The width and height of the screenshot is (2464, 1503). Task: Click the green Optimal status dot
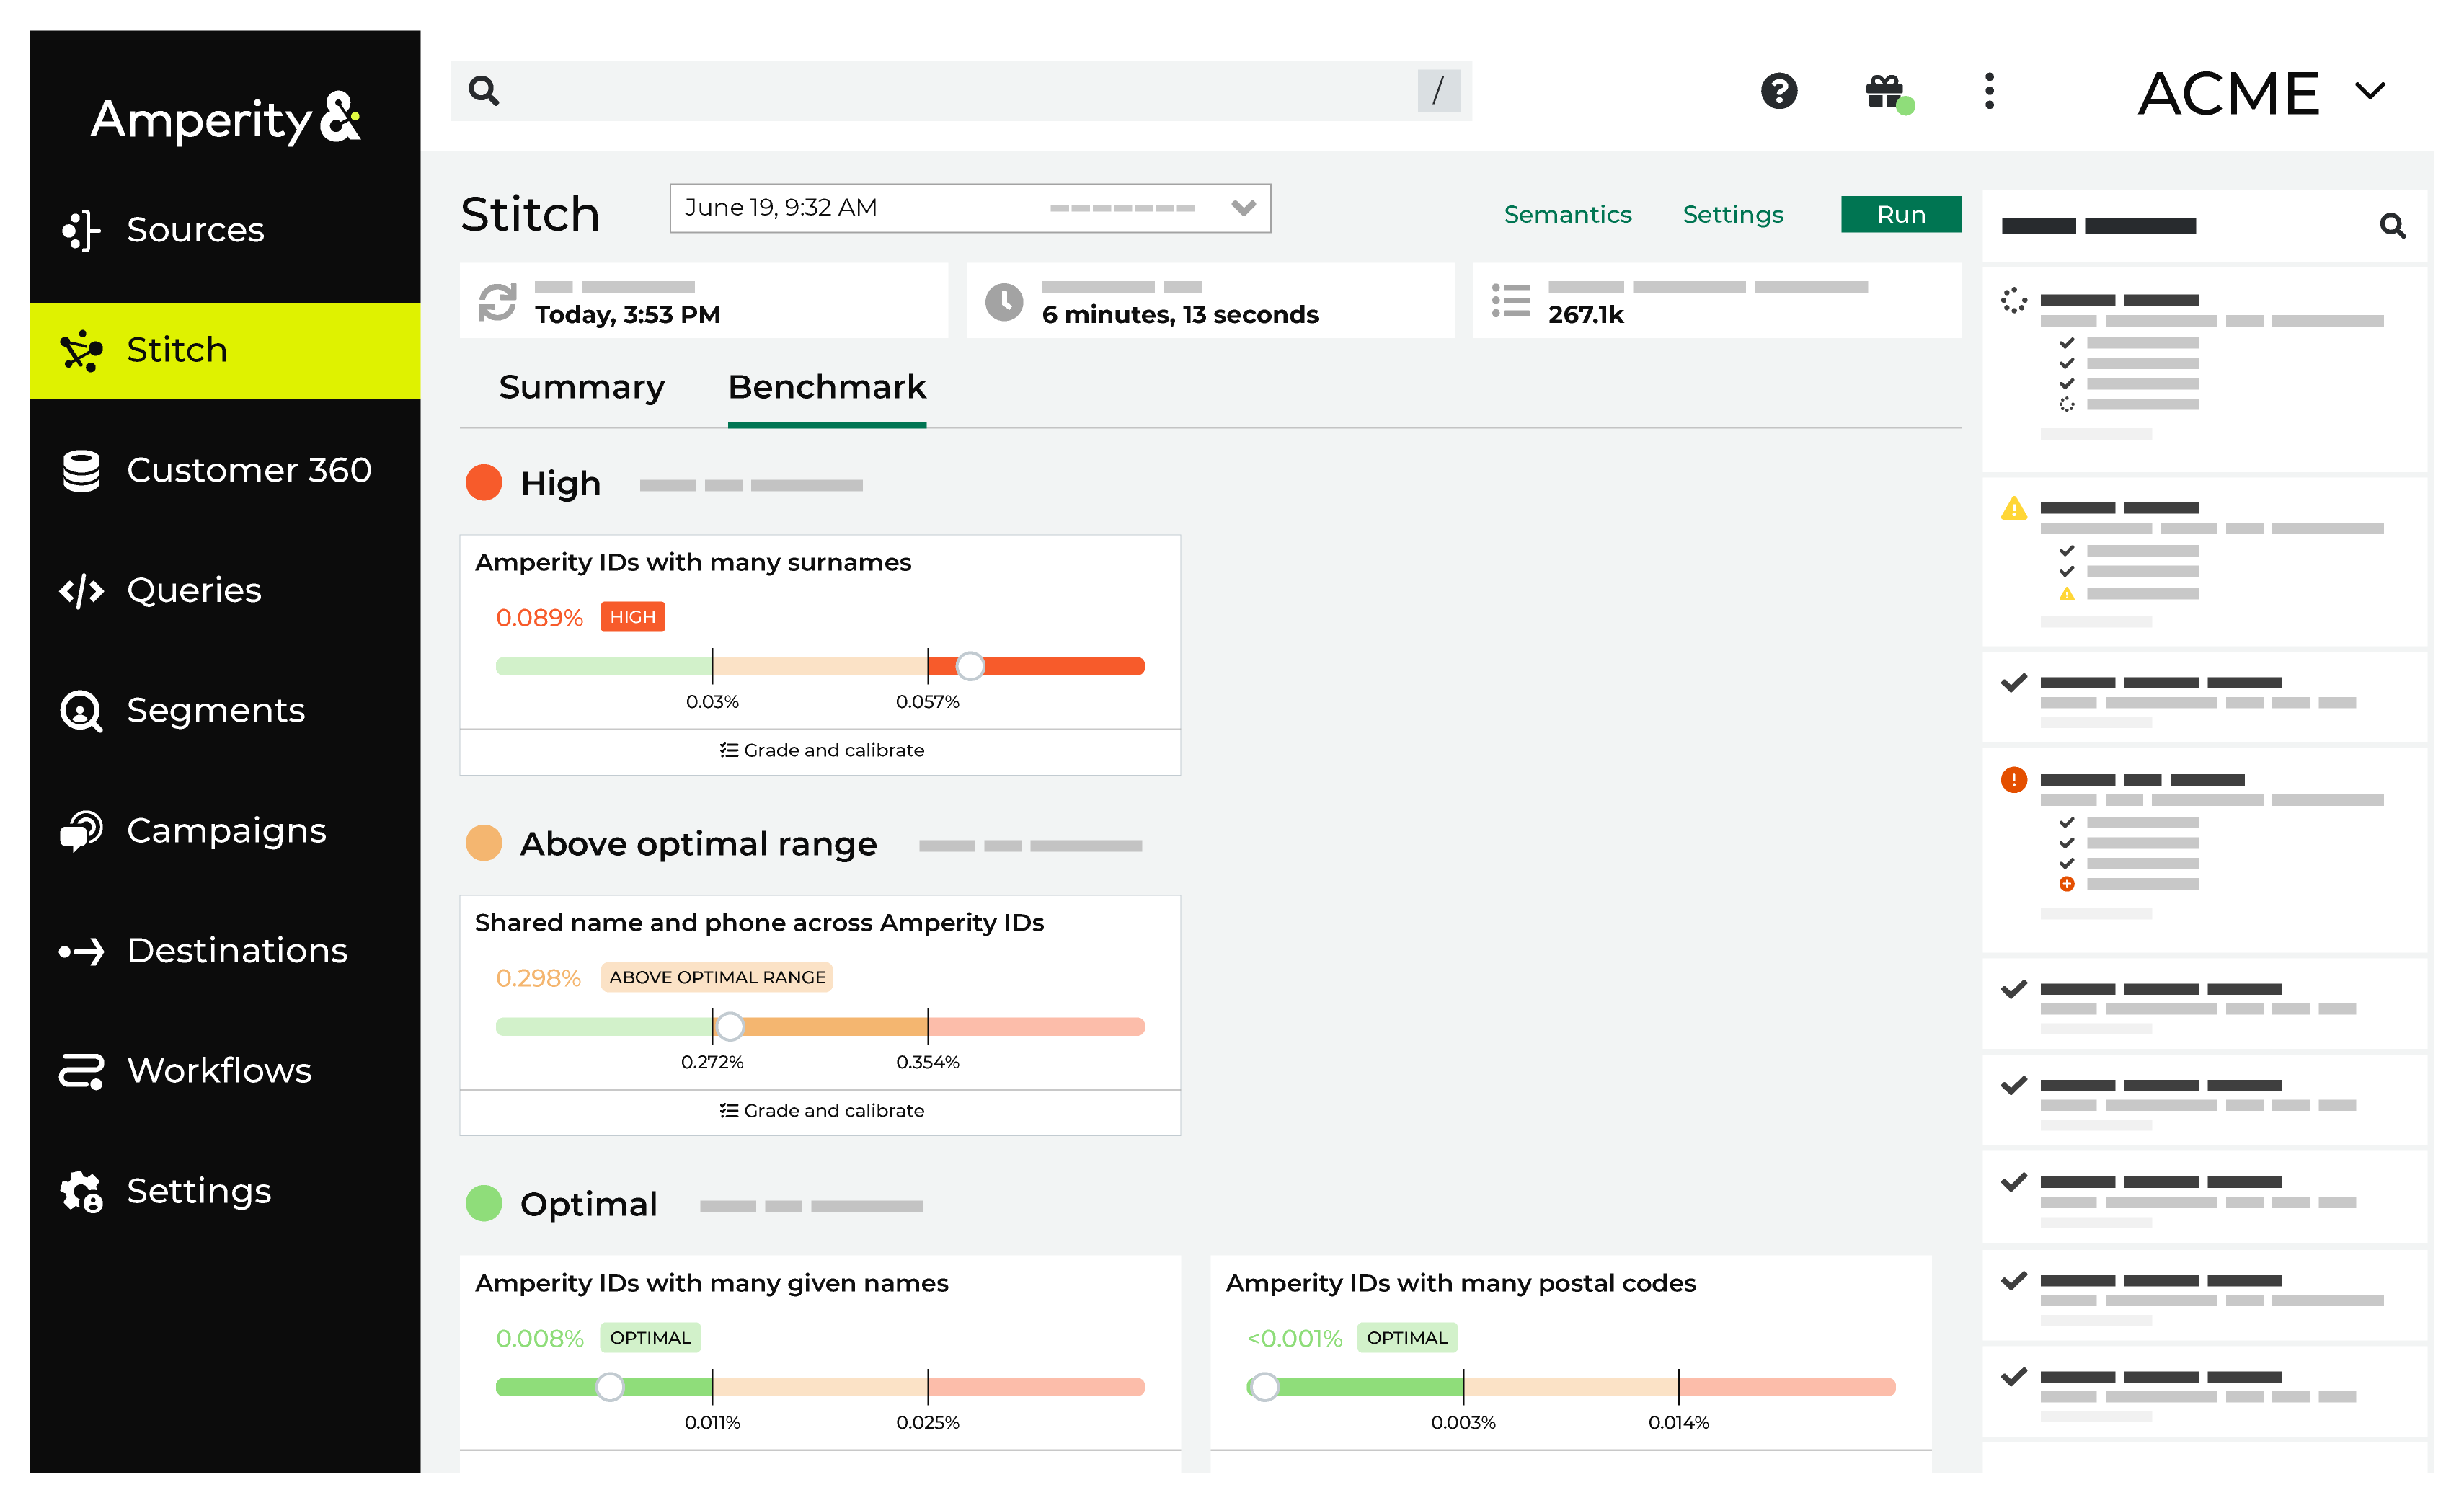coord(484,1203)
